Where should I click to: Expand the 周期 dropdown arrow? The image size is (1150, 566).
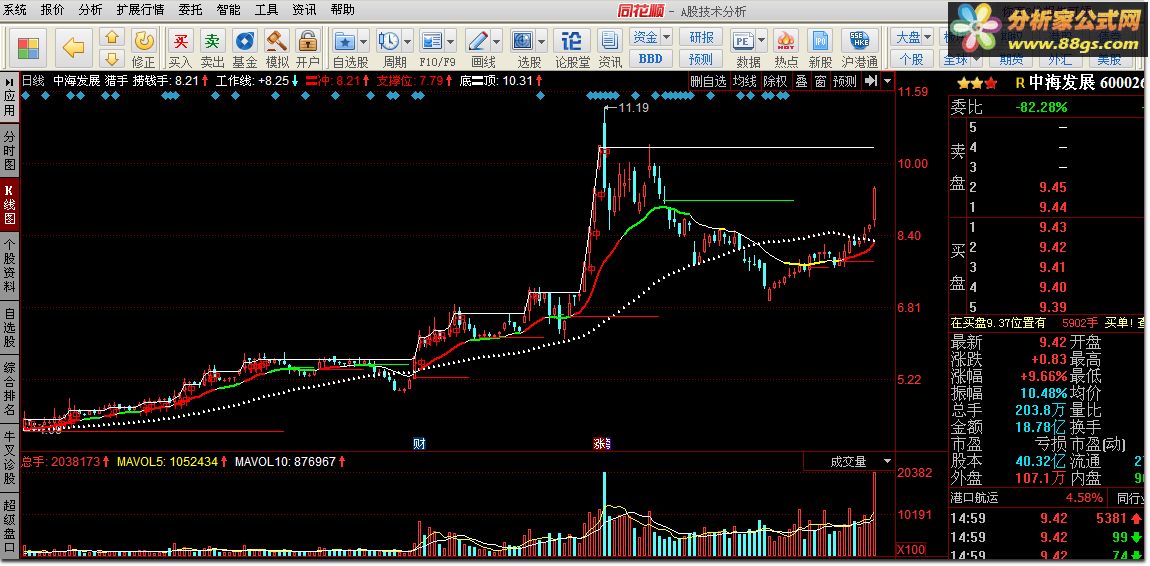point(407,41)
